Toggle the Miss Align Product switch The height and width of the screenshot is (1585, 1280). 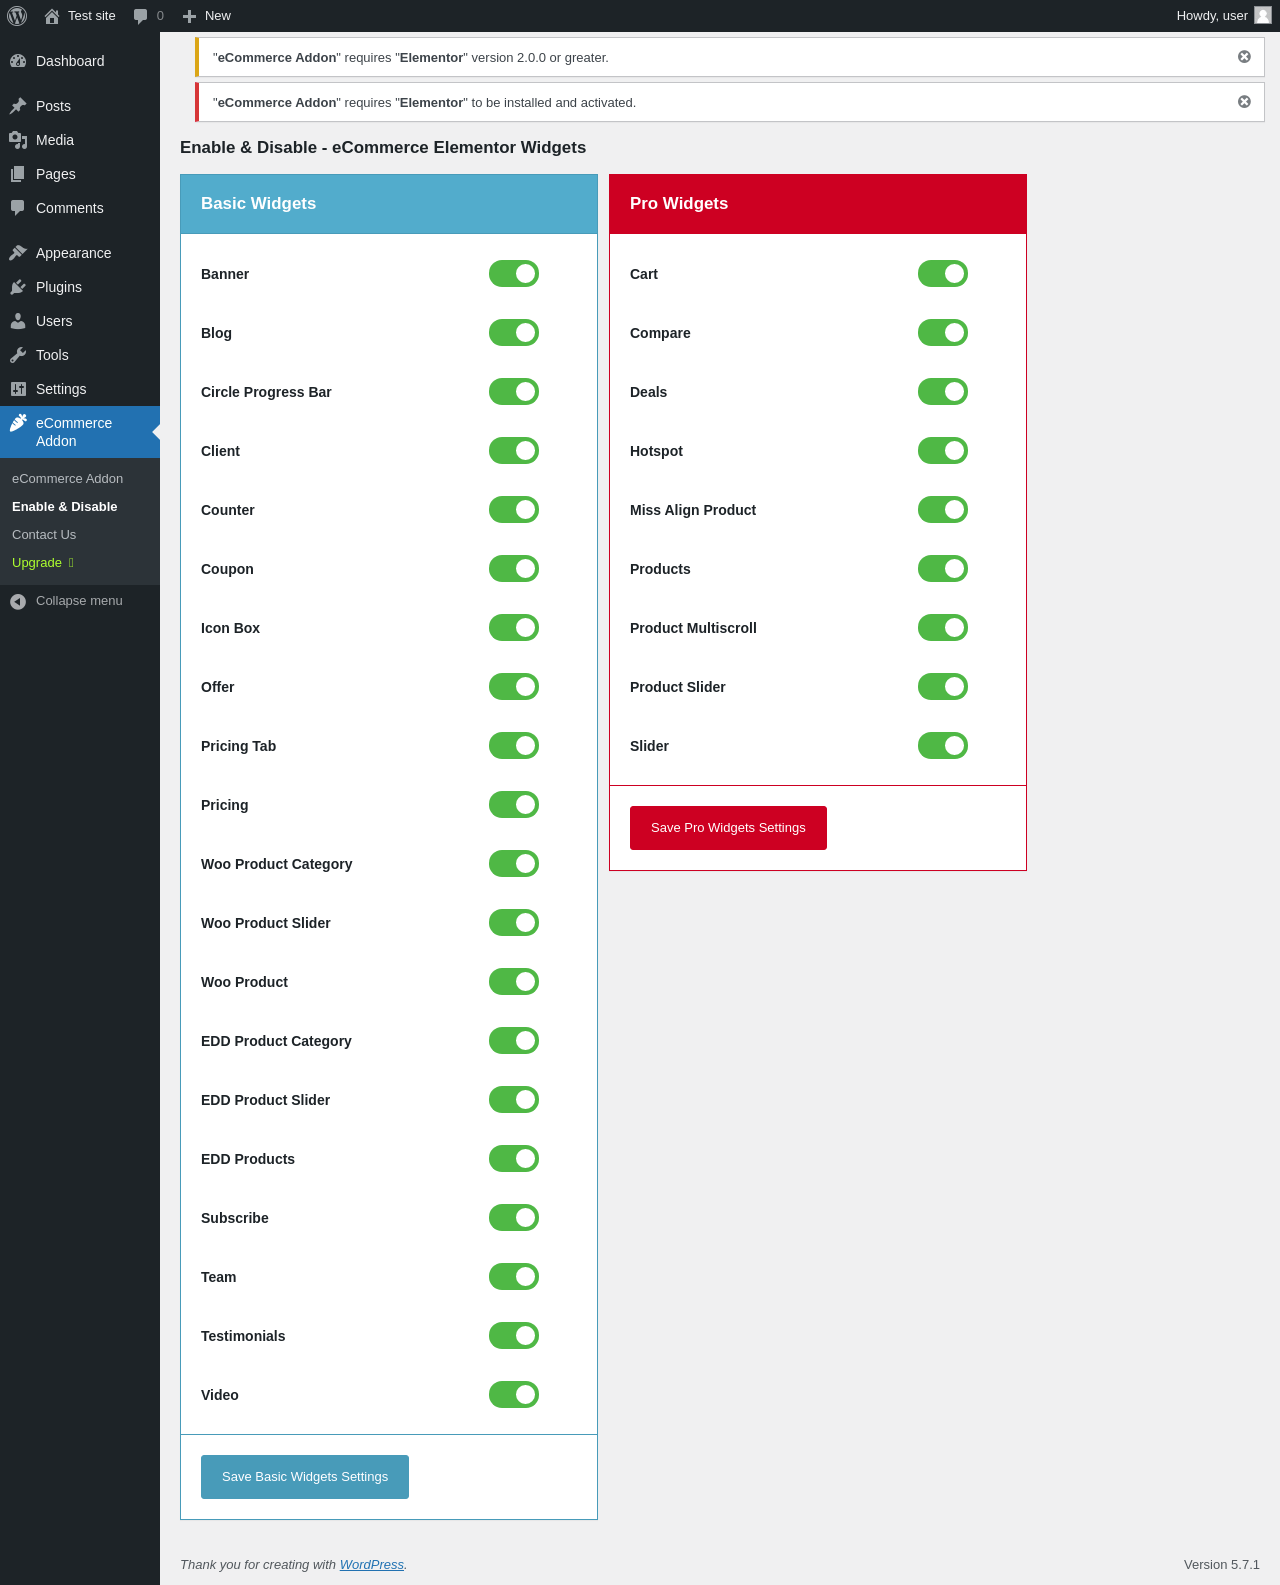point(943,510)
